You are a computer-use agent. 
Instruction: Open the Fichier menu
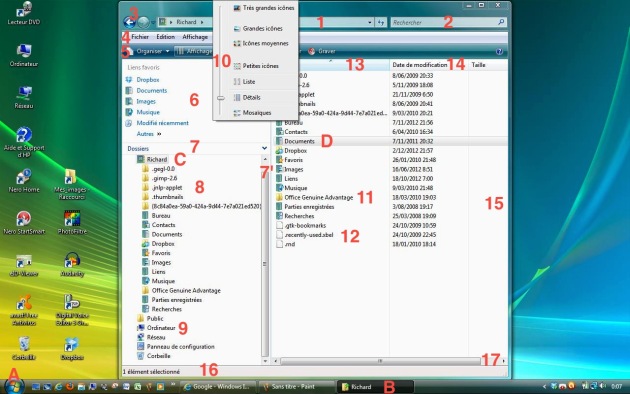point(140,37)
